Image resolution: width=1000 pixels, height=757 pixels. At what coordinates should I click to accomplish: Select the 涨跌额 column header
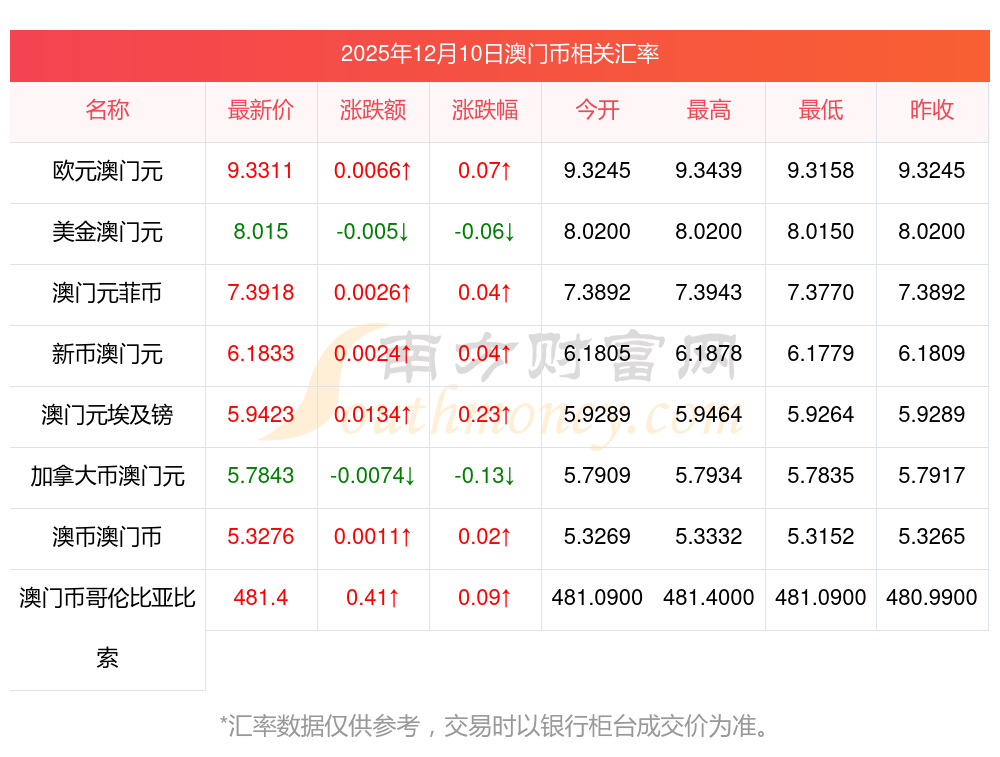[x=373, y=110]
